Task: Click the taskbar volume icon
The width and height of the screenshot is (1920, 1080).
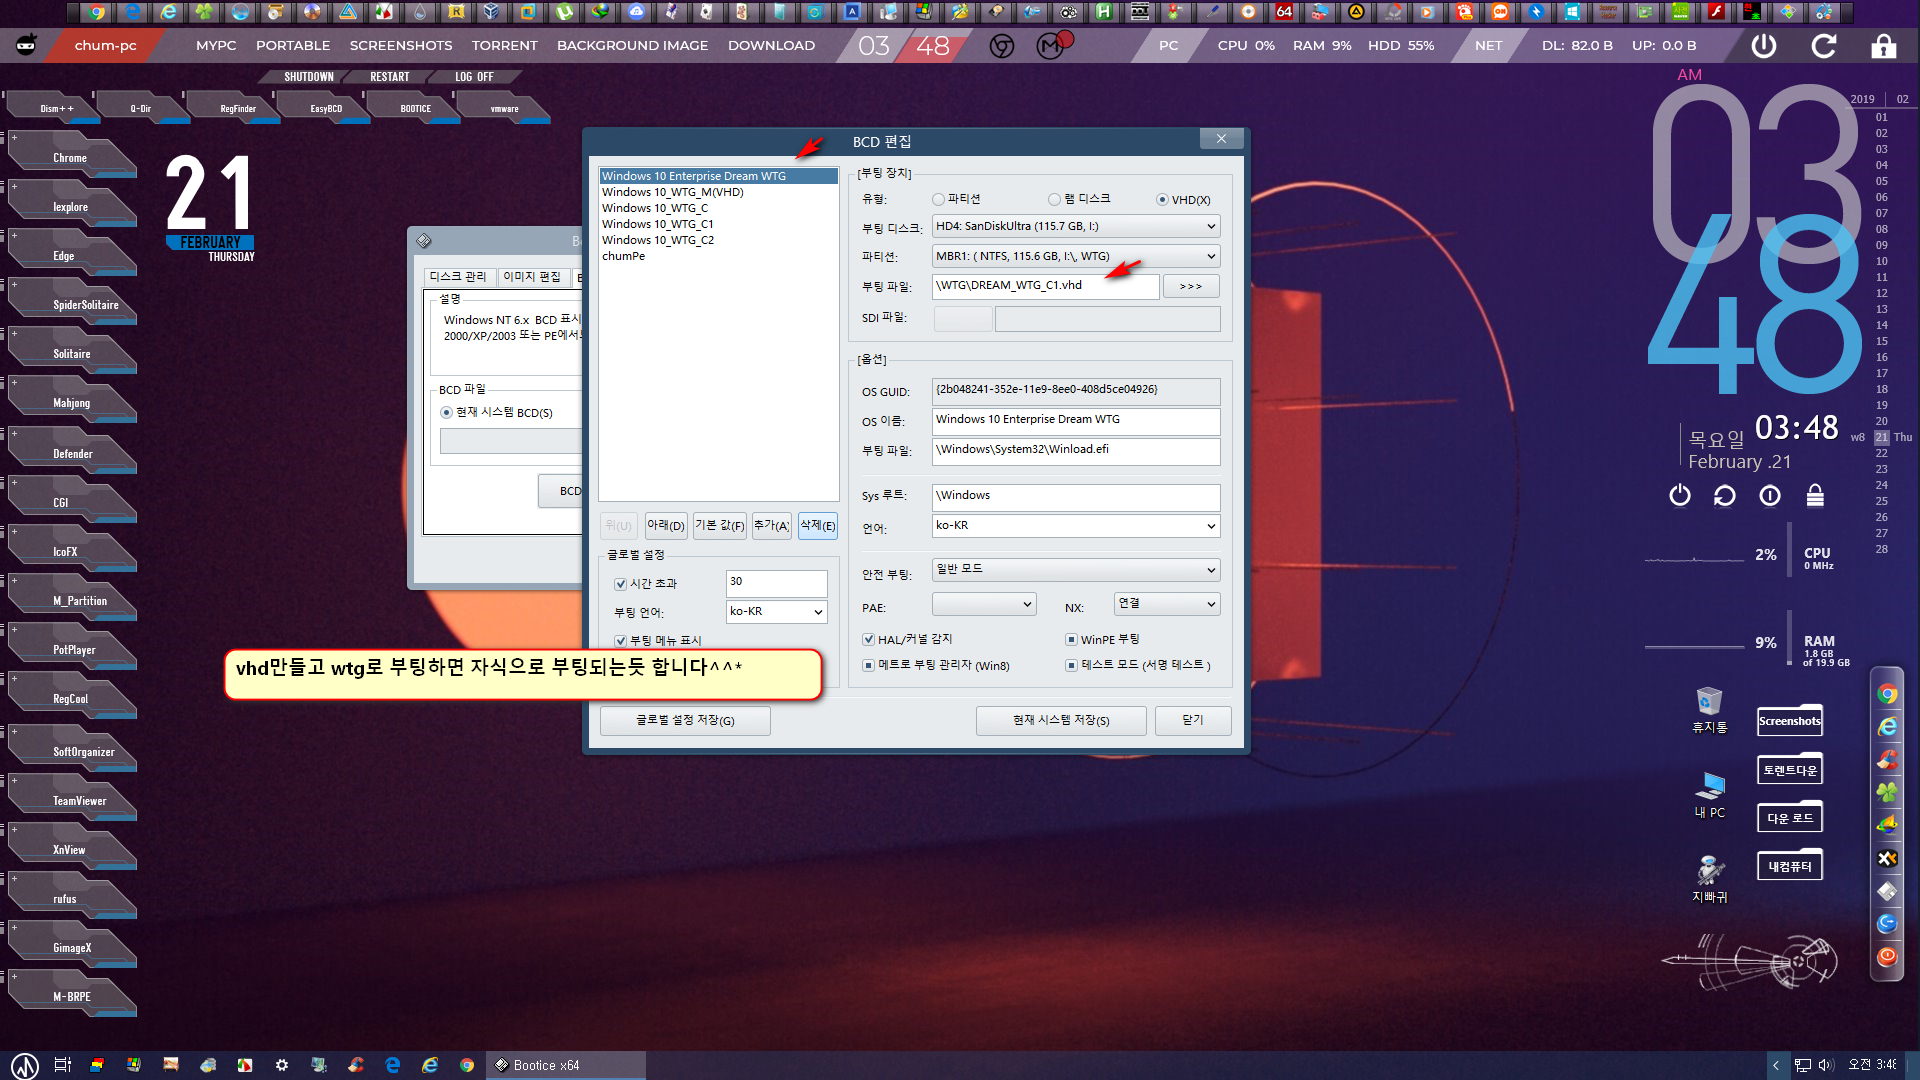Action: (x=1826, y=1065)
